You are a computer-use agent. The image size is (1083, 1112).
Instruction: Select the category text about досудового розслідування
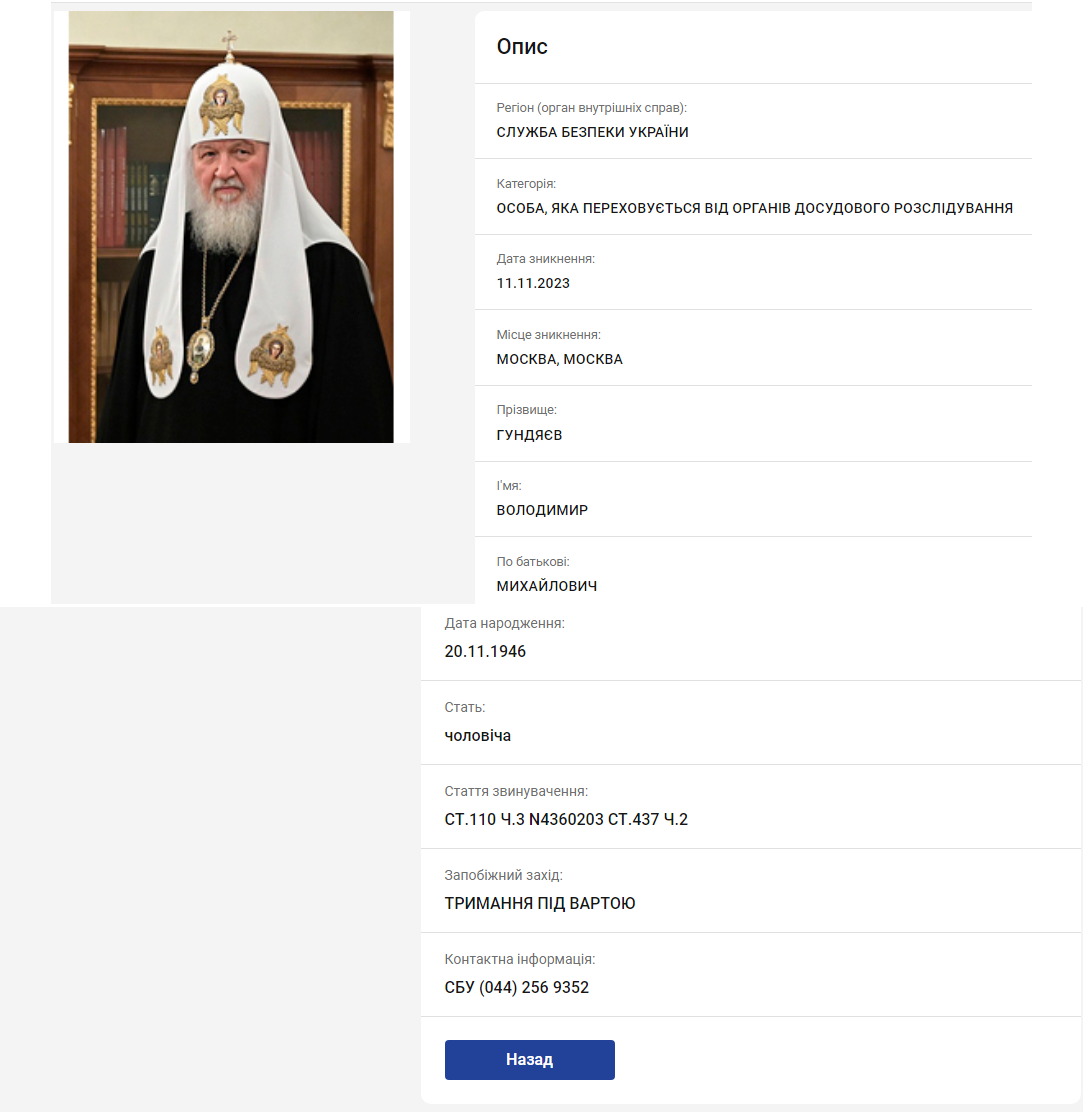coord(755,208)
